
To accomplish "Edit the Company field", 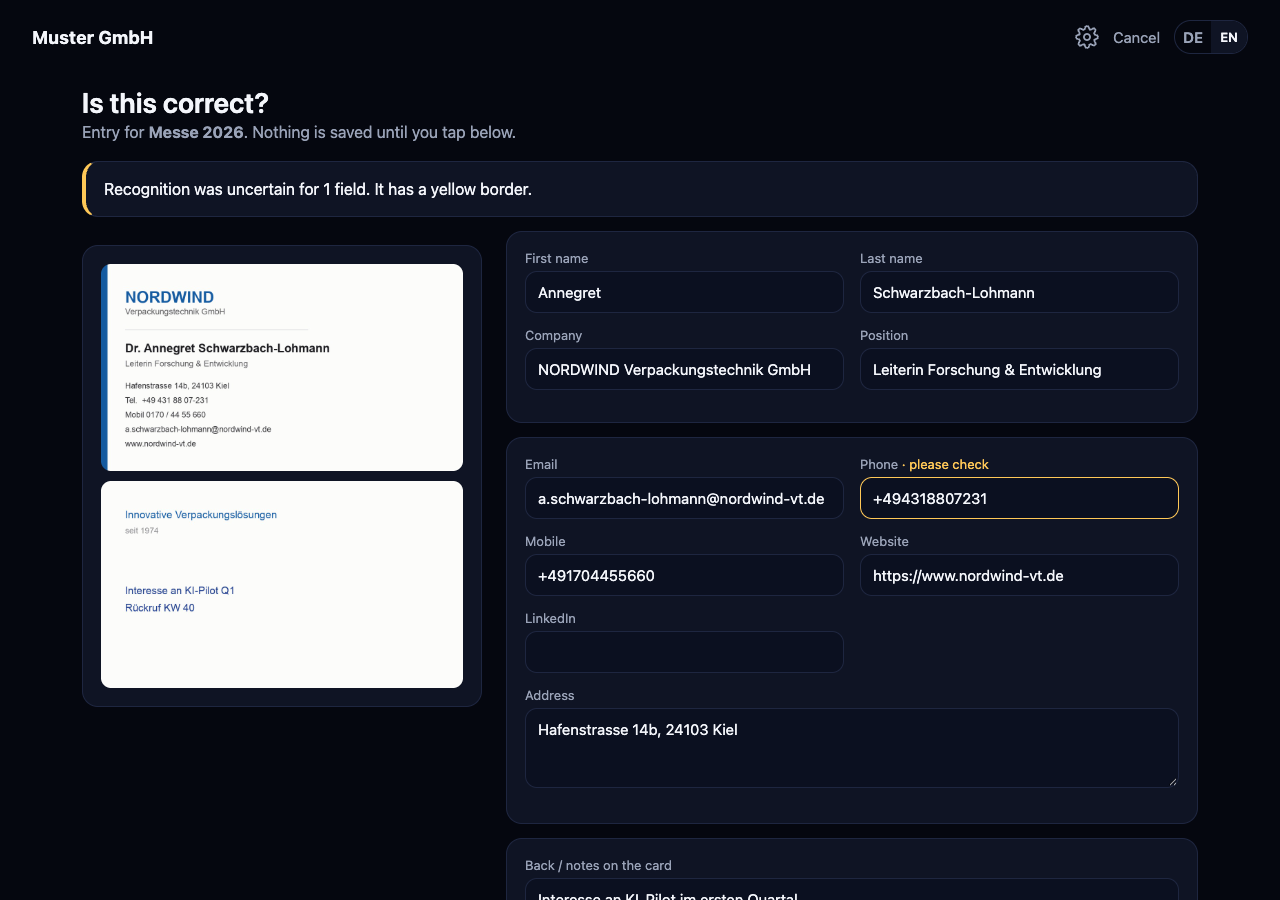I will 684,369.
